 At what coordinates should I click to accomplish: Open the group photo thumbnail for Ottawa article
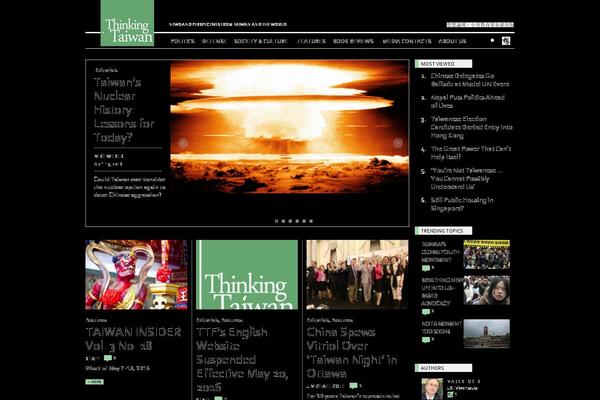pyautogui.click(x=357, y=275)
